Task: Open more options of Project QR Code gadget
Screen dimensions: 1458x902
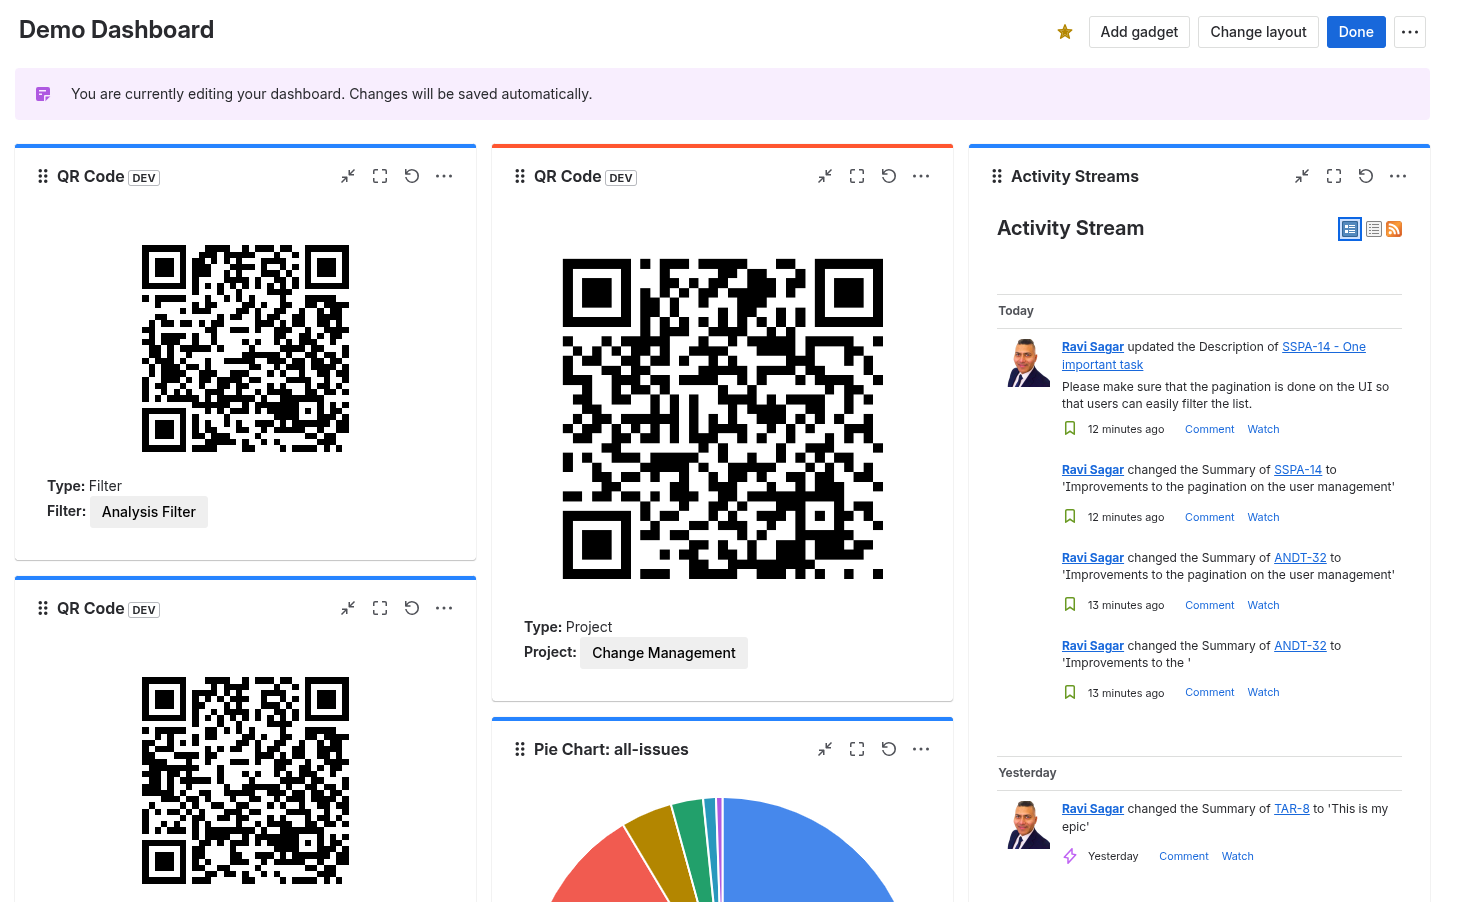Action: click(921, 176)
